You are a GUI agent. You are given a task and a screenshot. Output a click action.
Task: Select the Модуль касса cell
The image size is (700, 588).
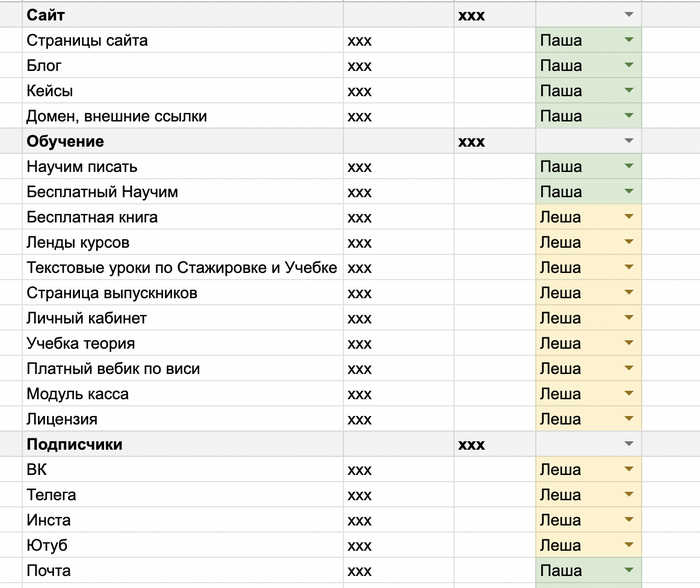(180, 394)
